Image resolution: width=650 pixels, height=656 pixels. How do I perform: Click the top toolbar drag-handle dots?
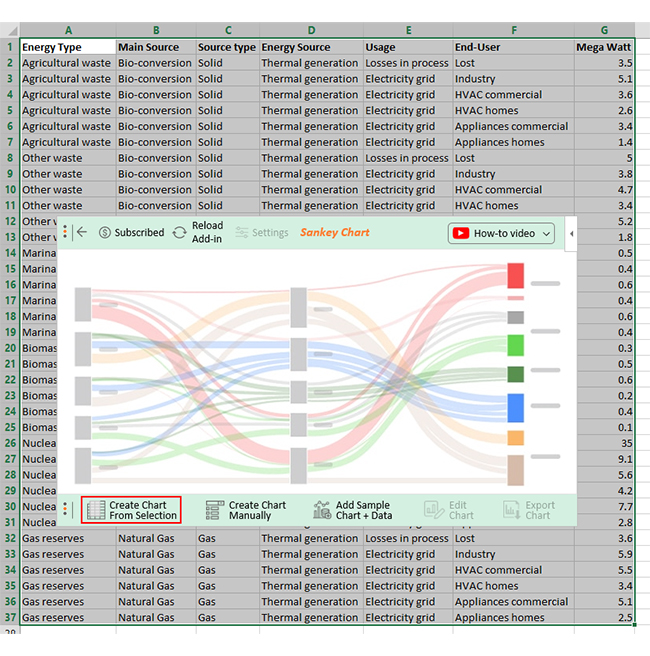tap(65, 232)
